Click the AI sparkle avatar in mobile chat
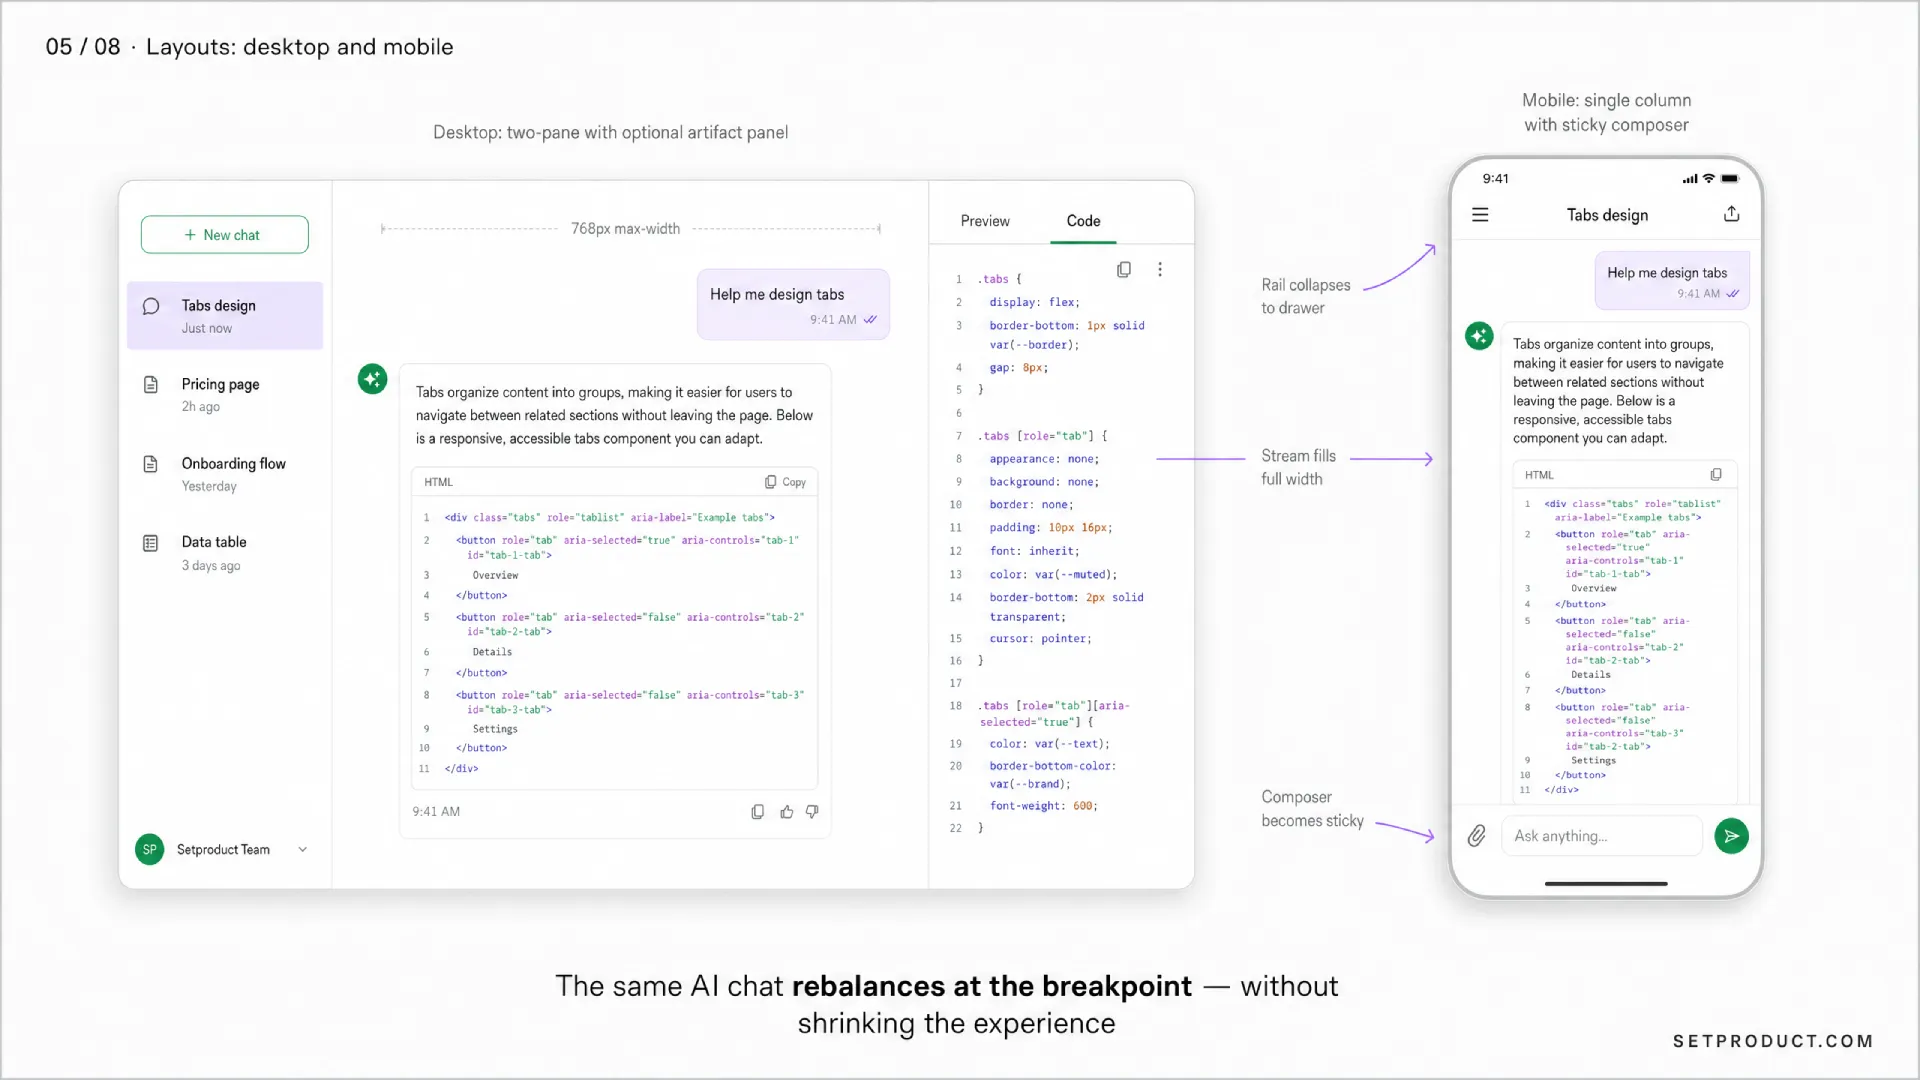This screenshot has height=1080, width=1920. click(1479, 336)
